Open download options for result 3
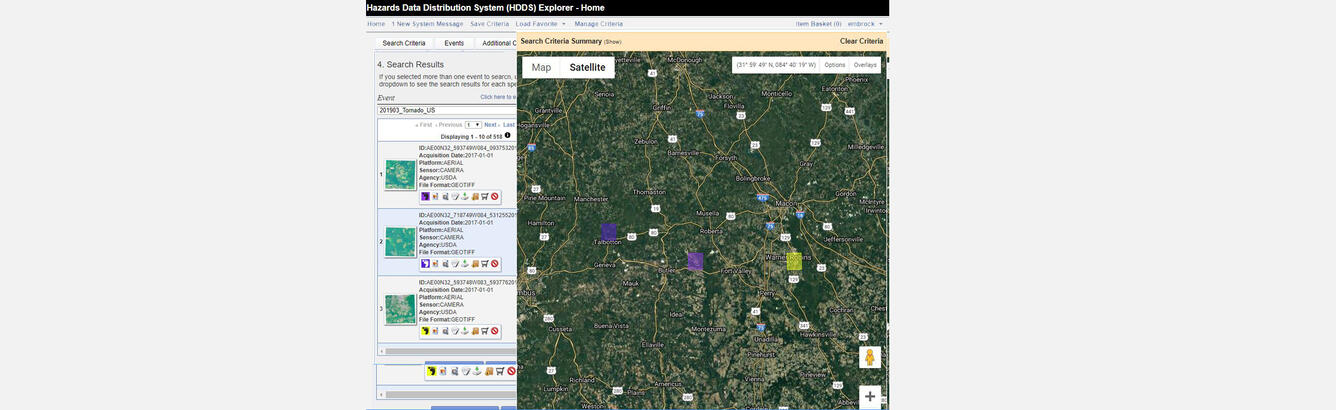1336x410 pixels. 465,330
